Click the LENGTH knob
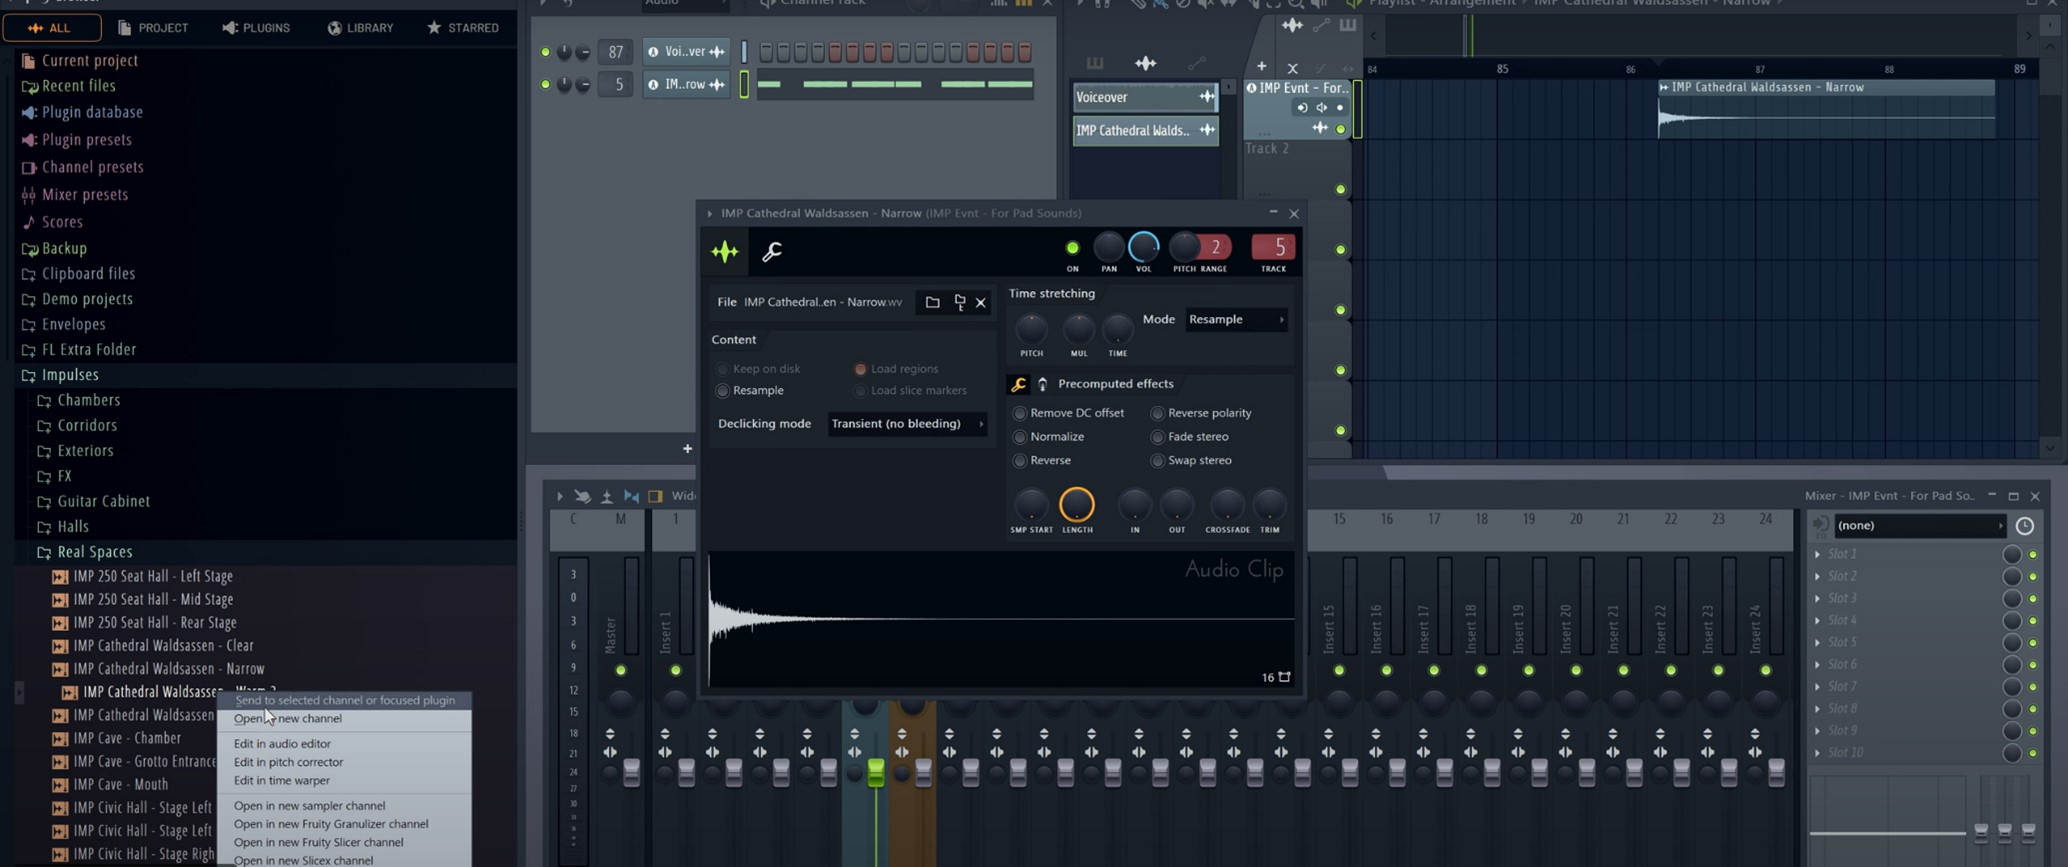Screen dimensions: 2068x867 (1077, 505)
